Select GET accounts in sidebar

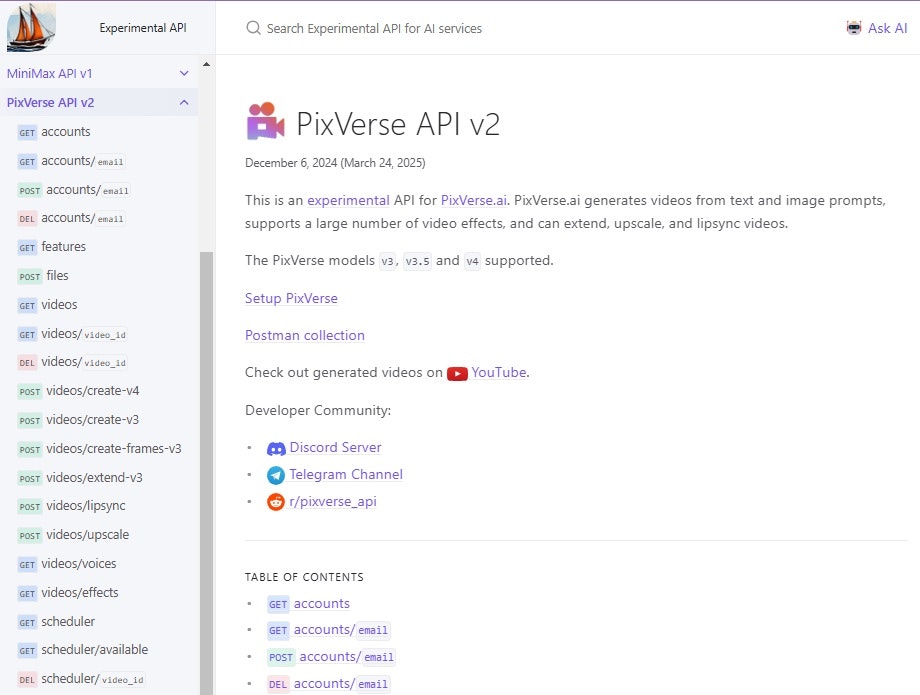point(54,132)
